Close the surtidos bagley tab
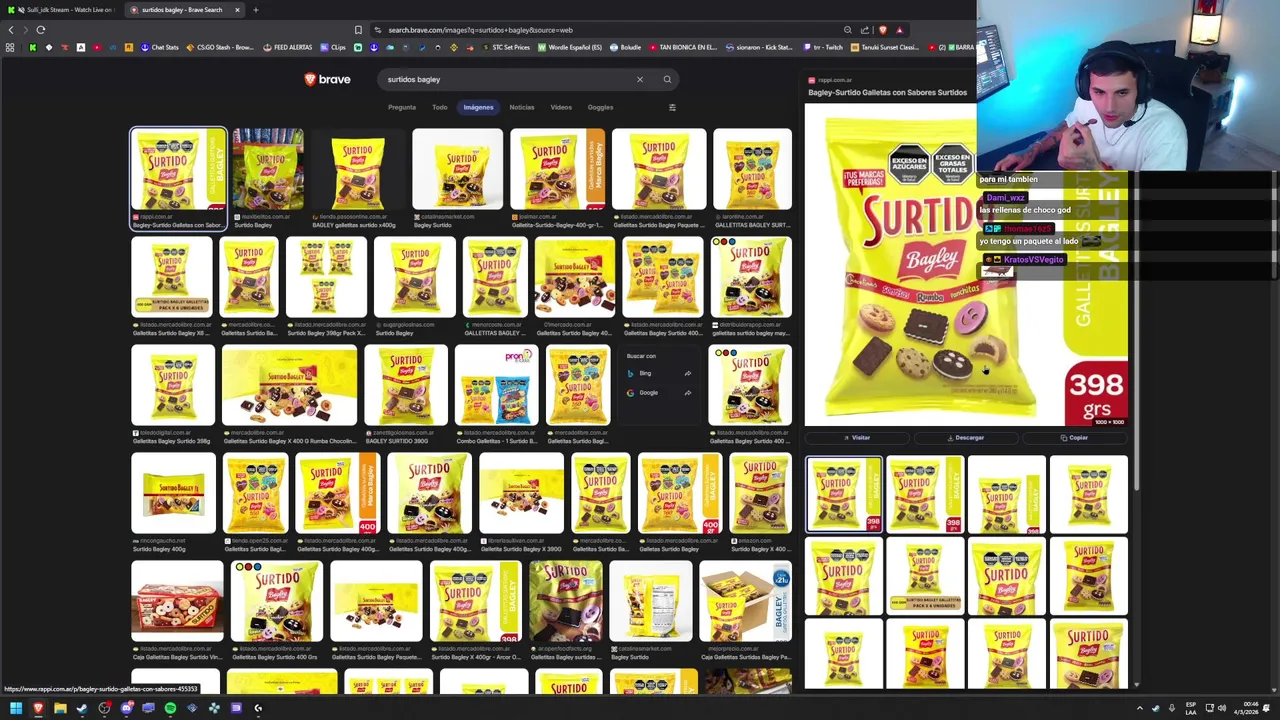 [237, 10]
